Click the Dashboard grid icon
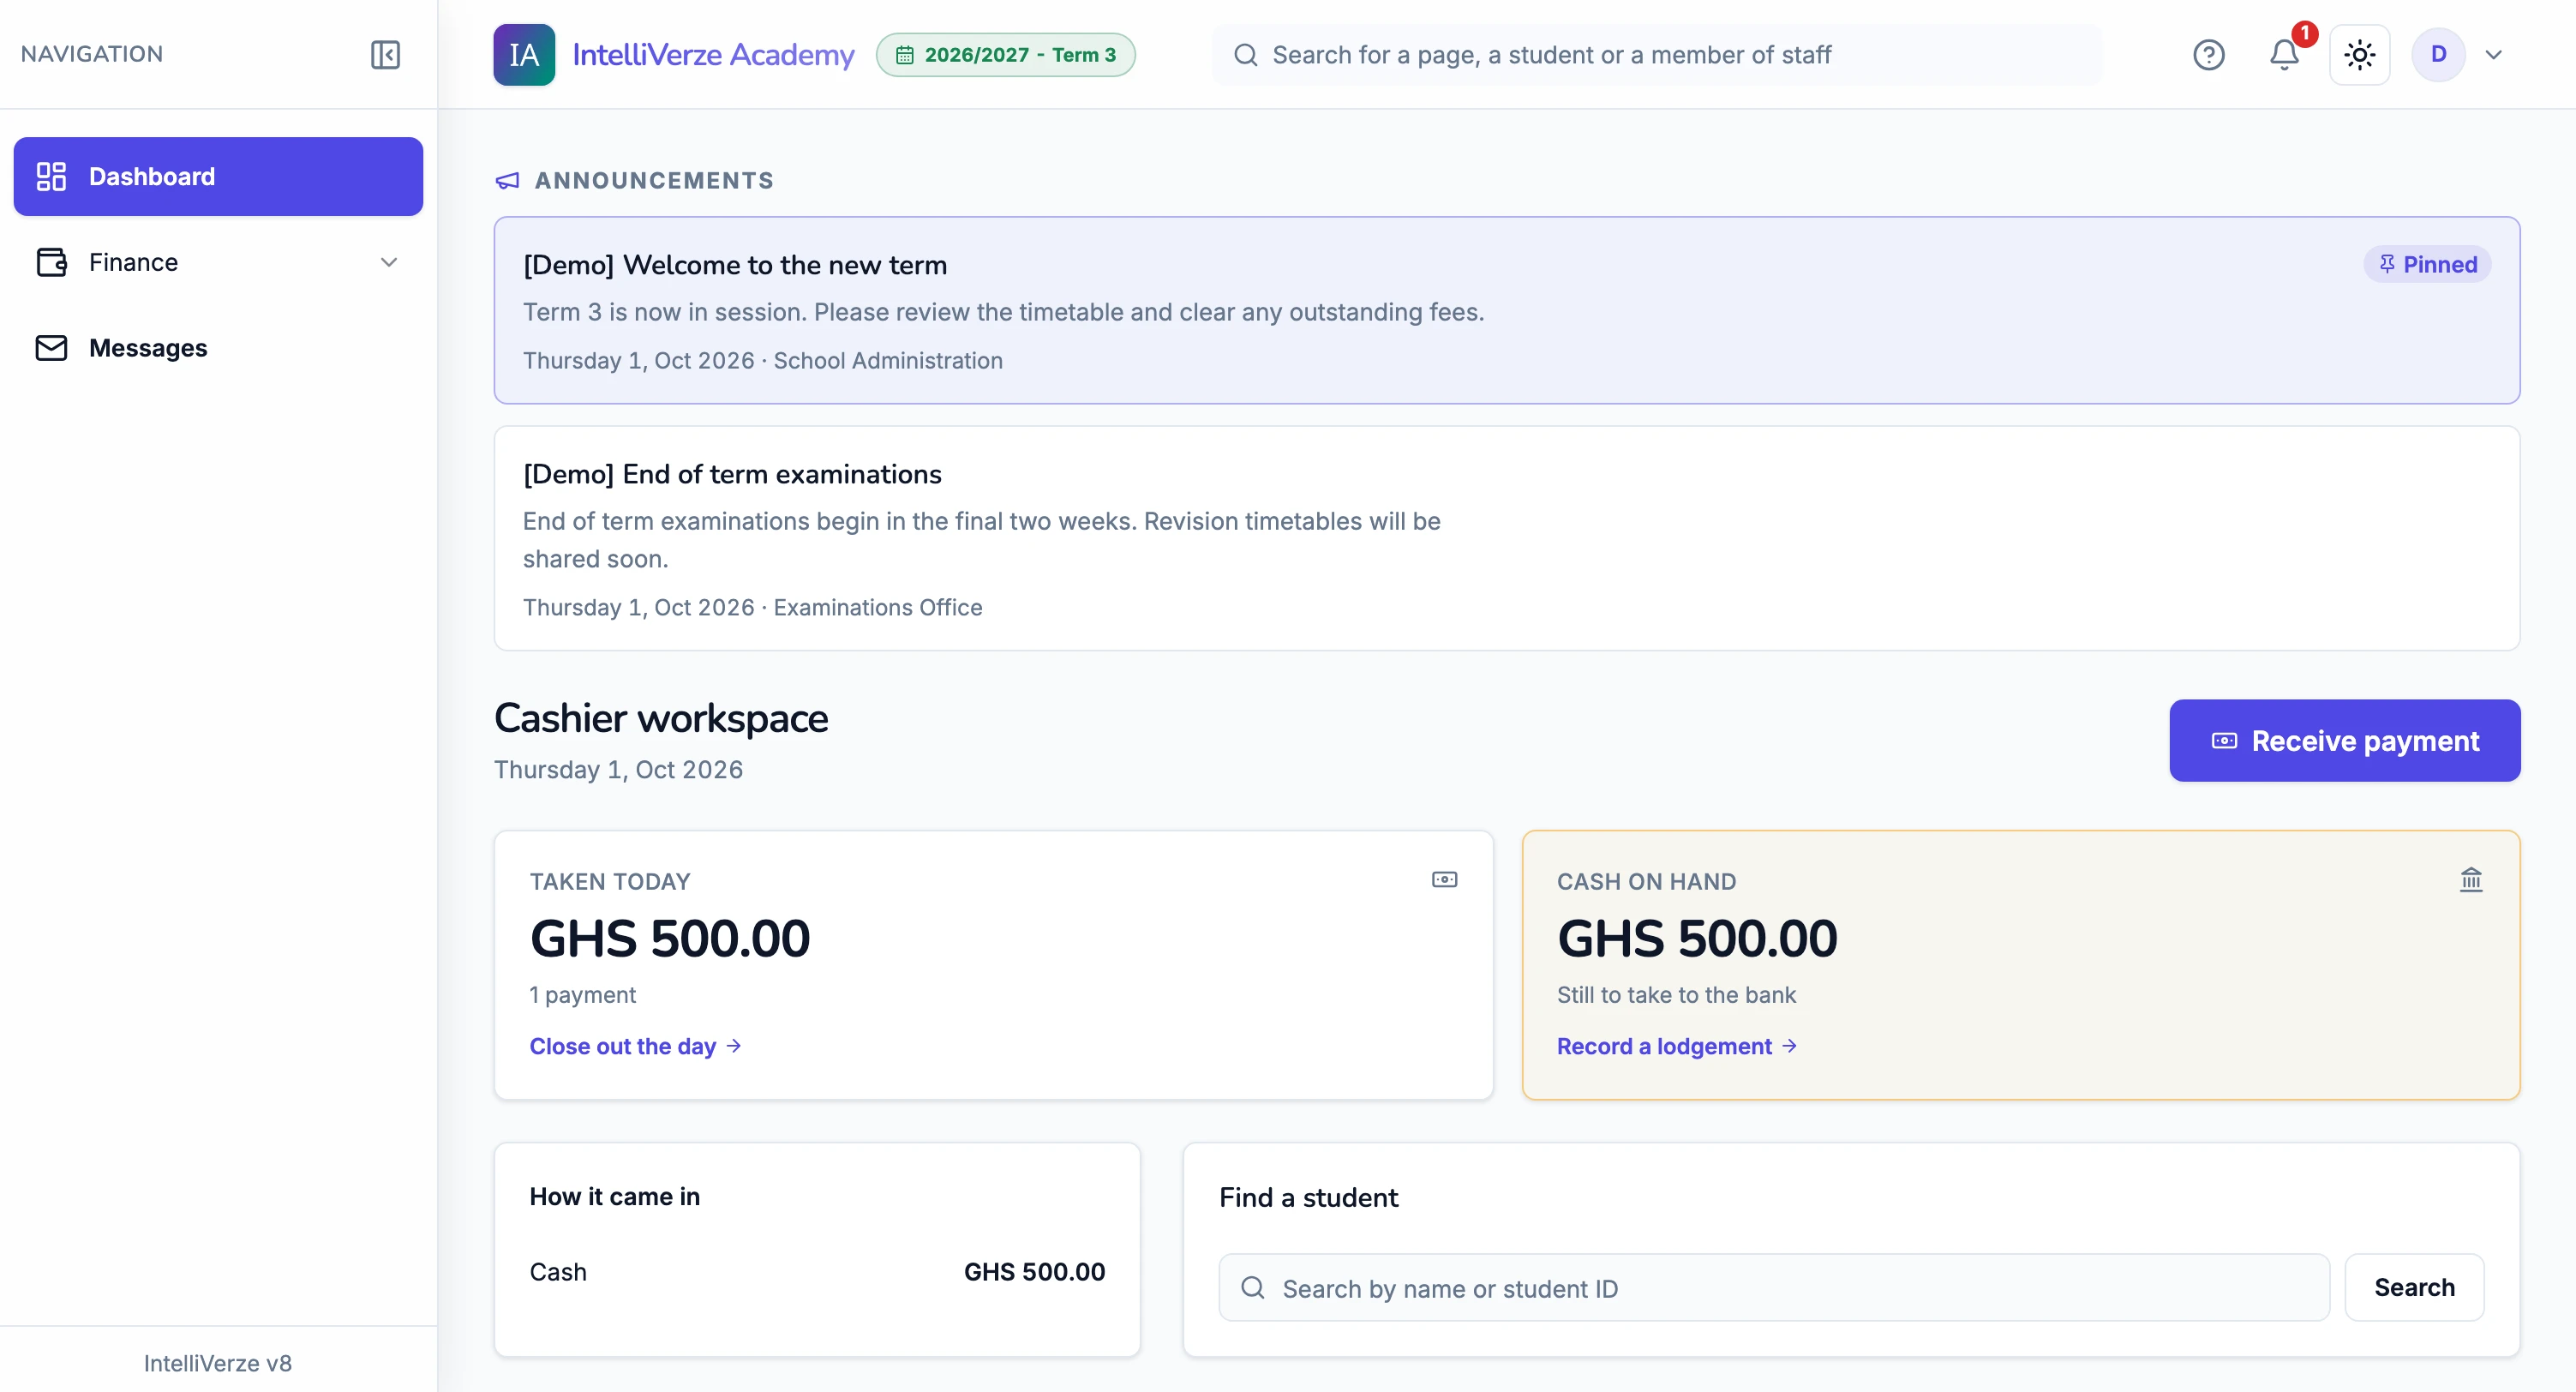The height and width of the screenshot is (1392, 2576). (51, 176)
